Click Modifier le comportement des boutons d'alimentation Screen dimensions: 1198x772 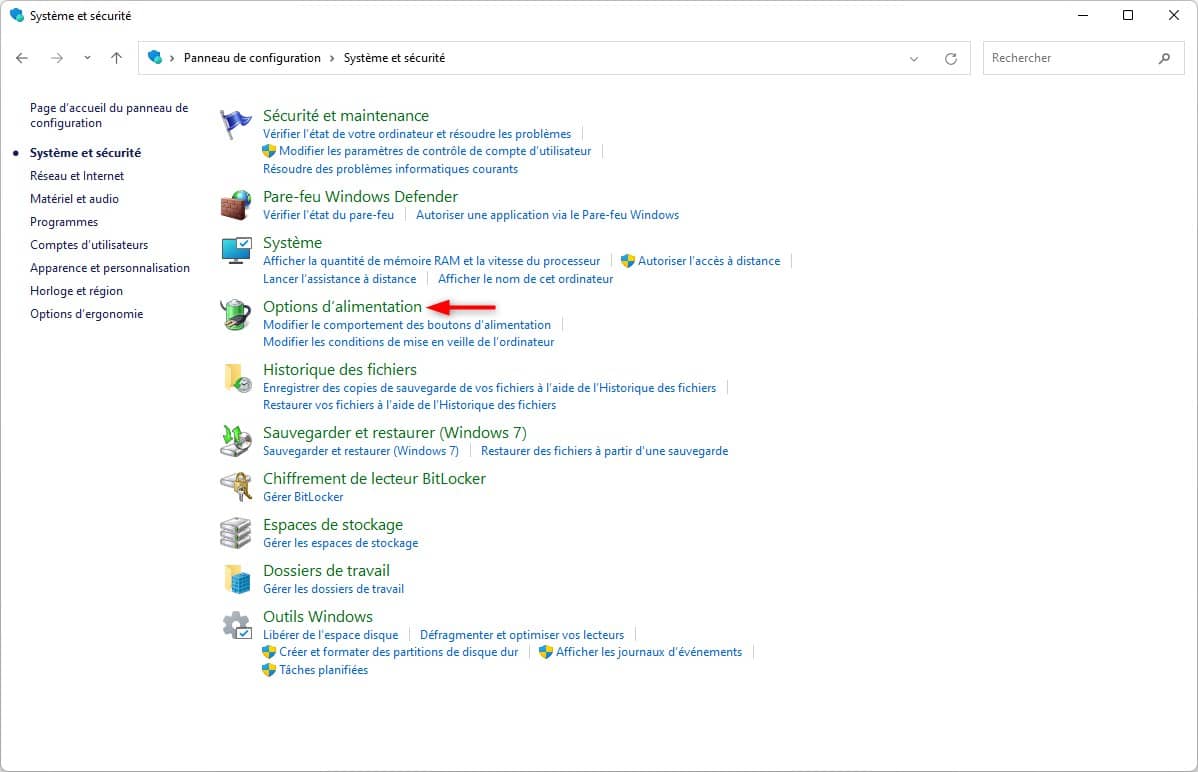click(x=406, y=325)
